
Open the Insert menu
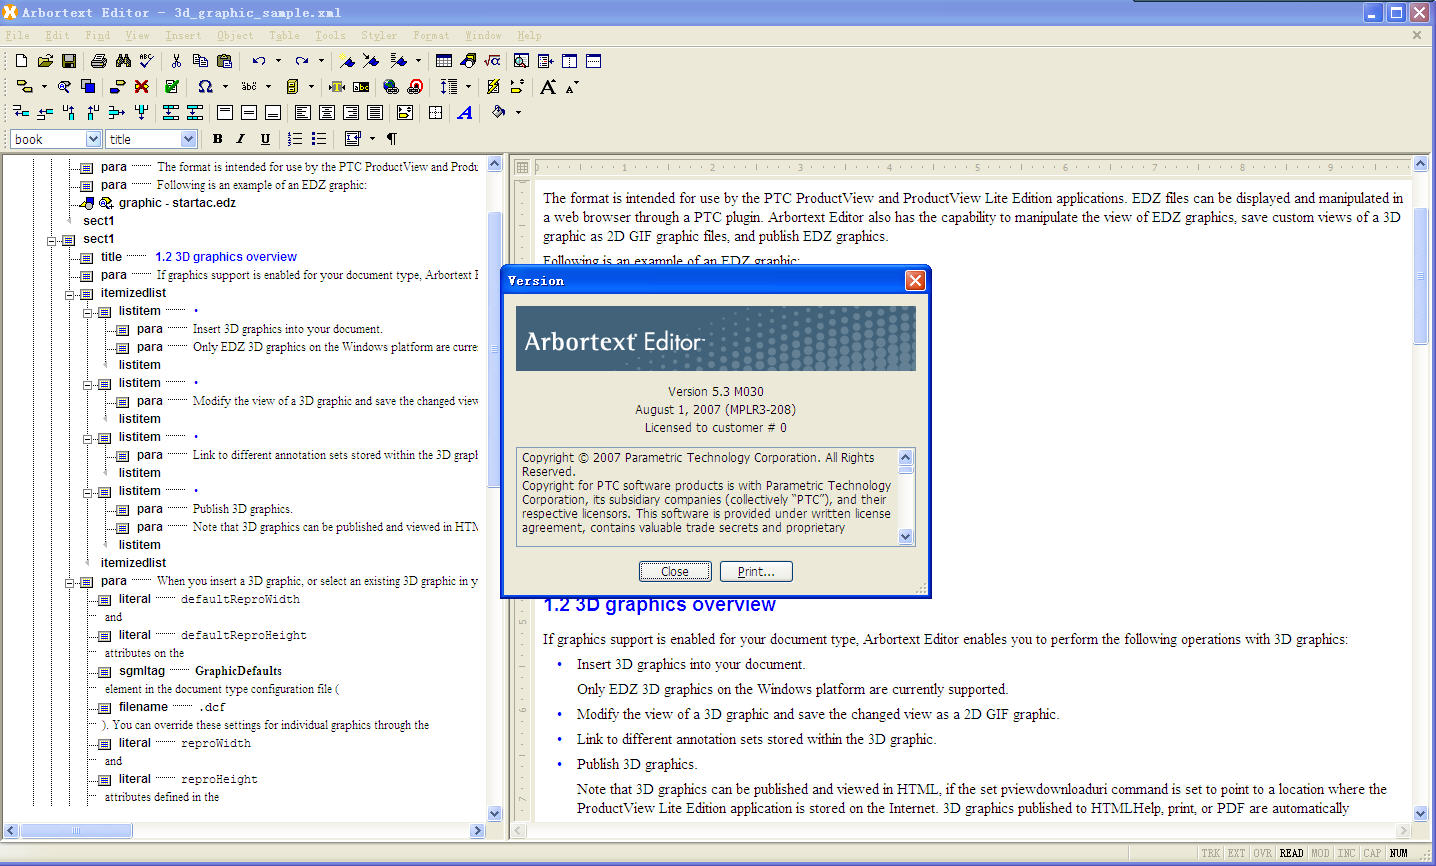tap(184, 35)
